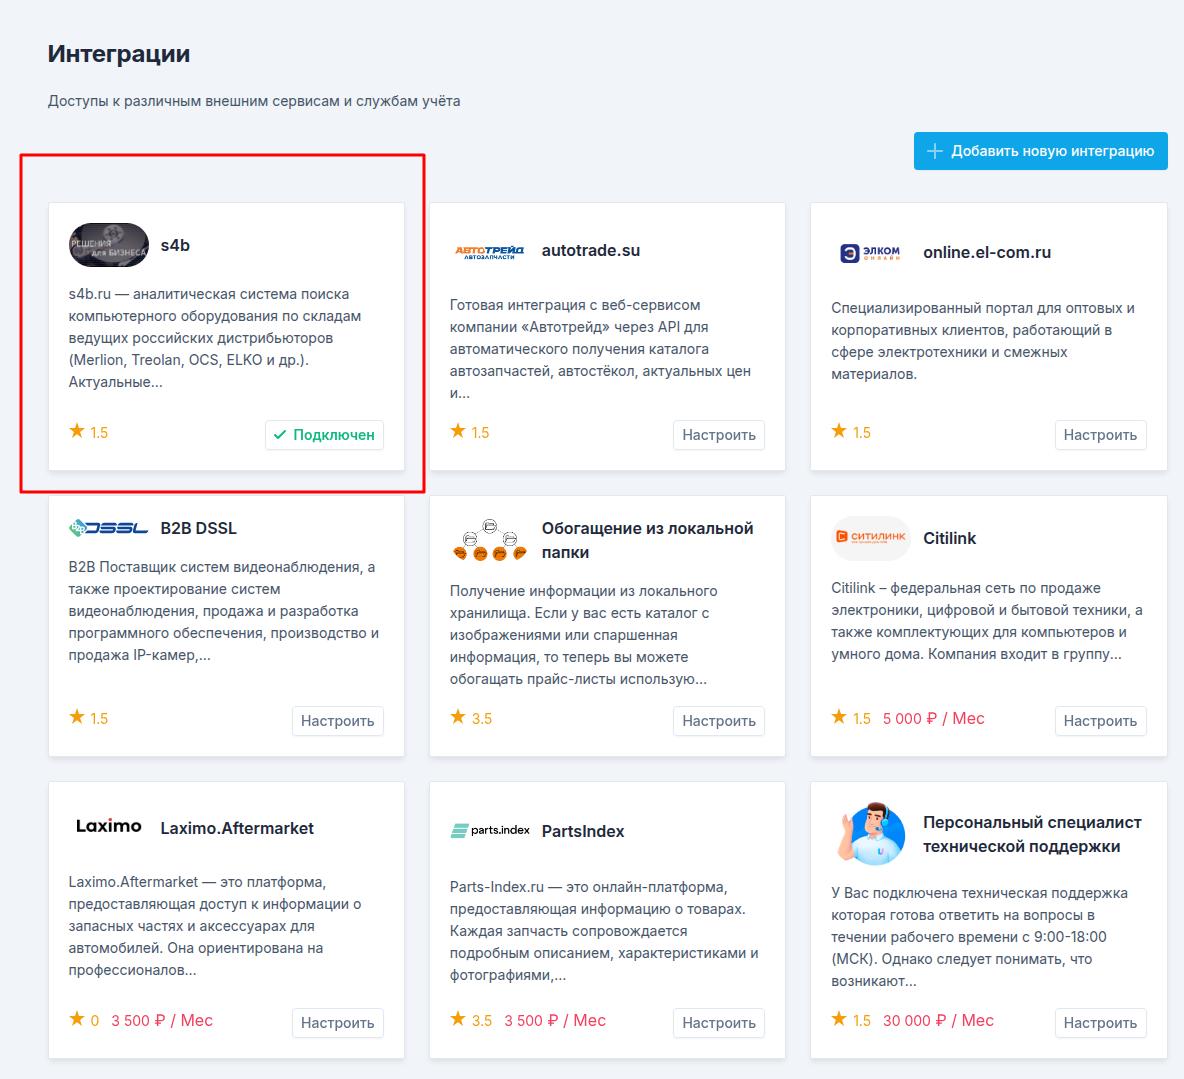This screenshot has width=1184, height=1079.
Task: Click the local folder enrichment icon
Action: tap(489, 540)
